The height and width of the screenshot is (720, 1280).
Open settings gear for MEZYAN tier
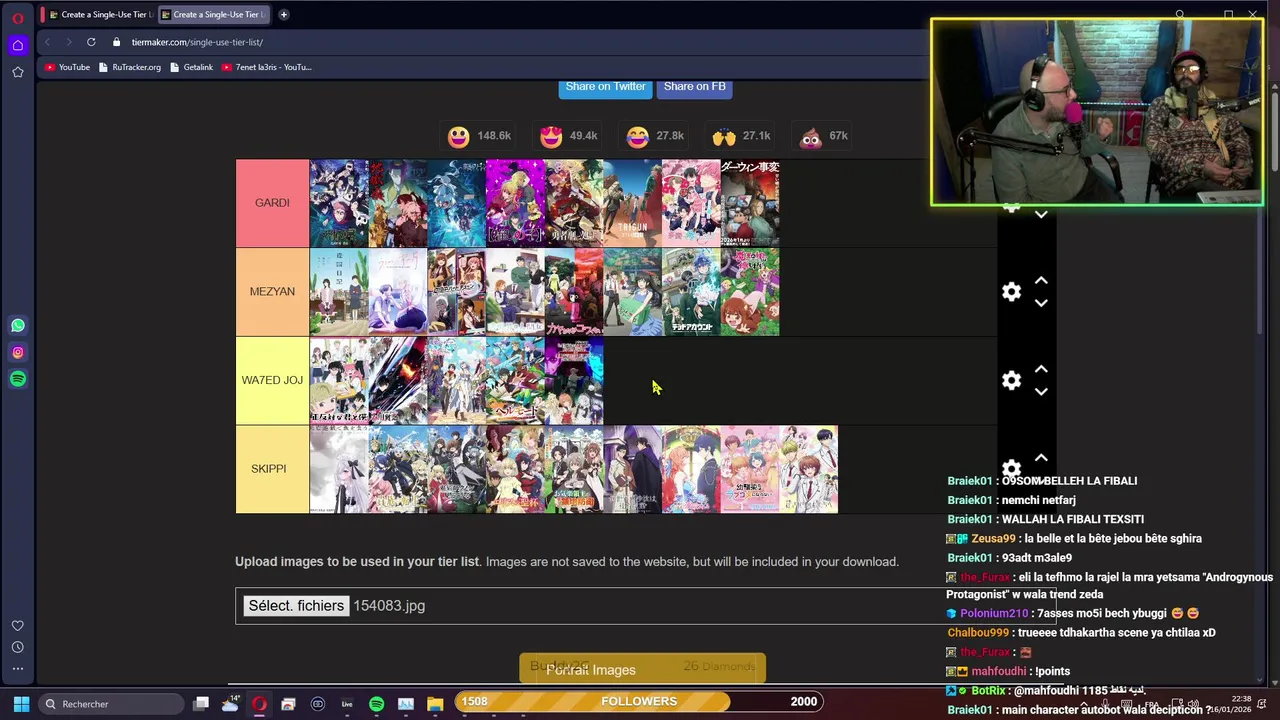tap(1012, 291)
